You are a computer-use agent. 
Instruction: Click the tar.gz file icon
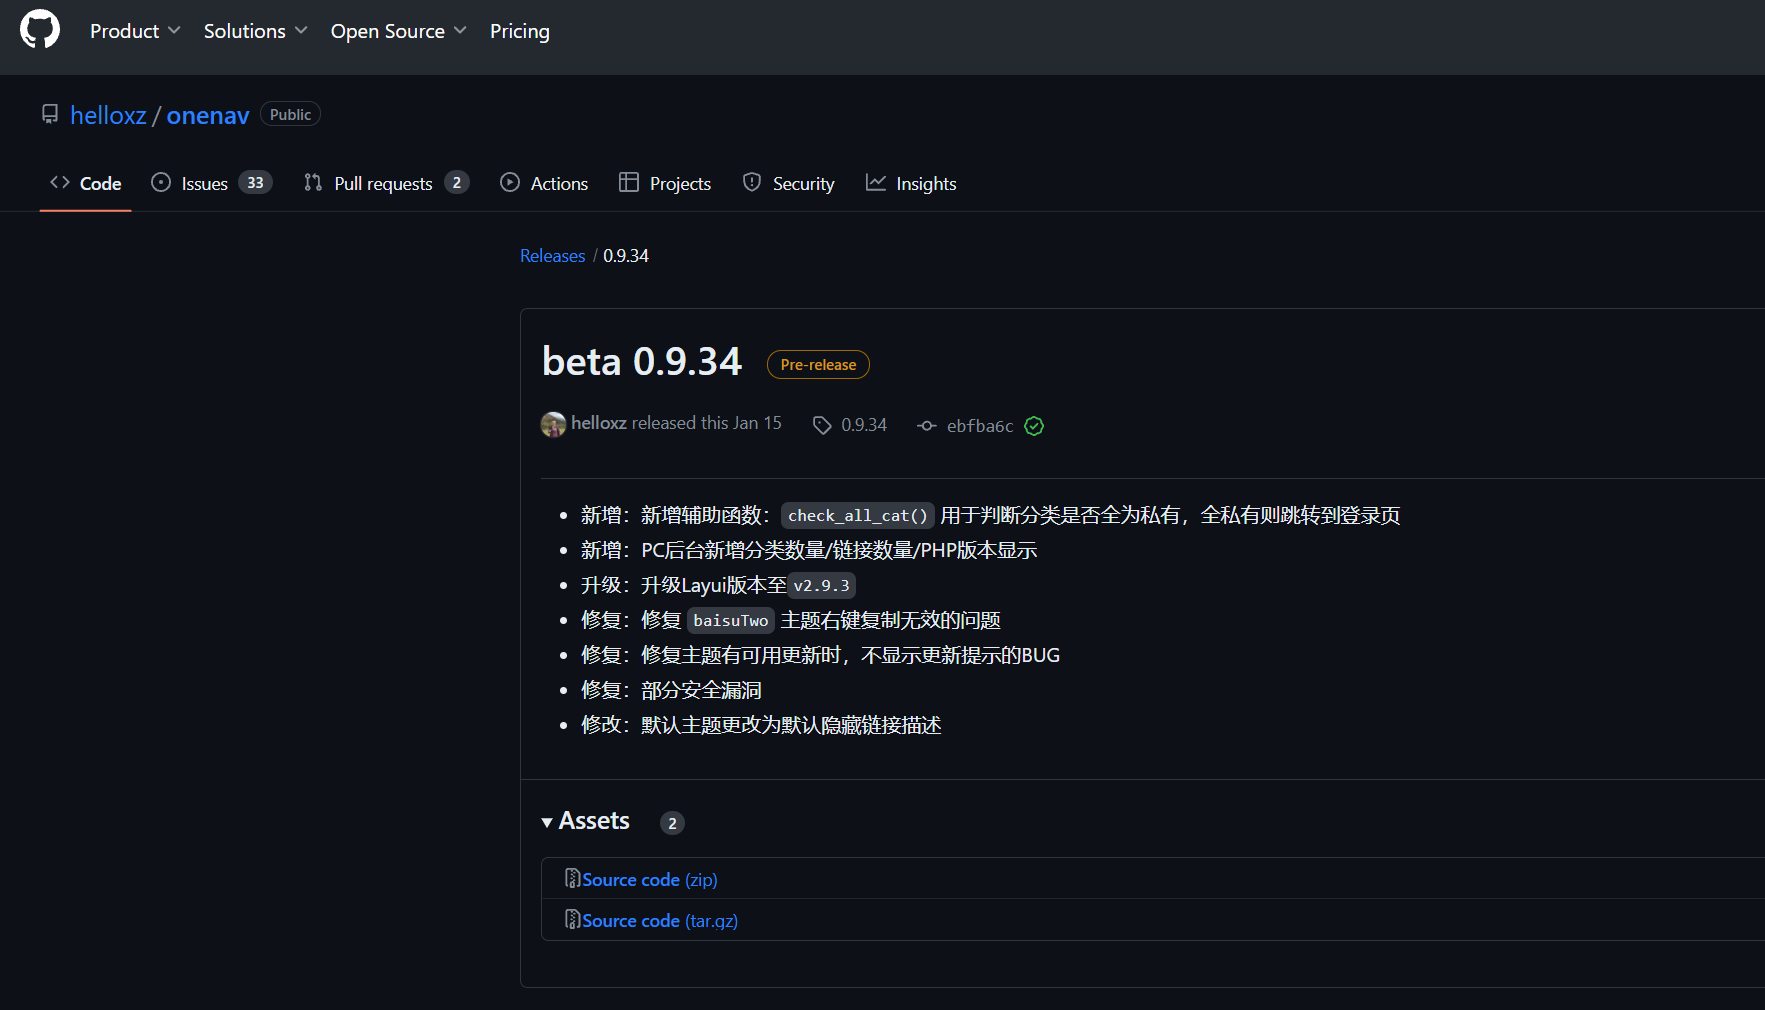[572, 919]
